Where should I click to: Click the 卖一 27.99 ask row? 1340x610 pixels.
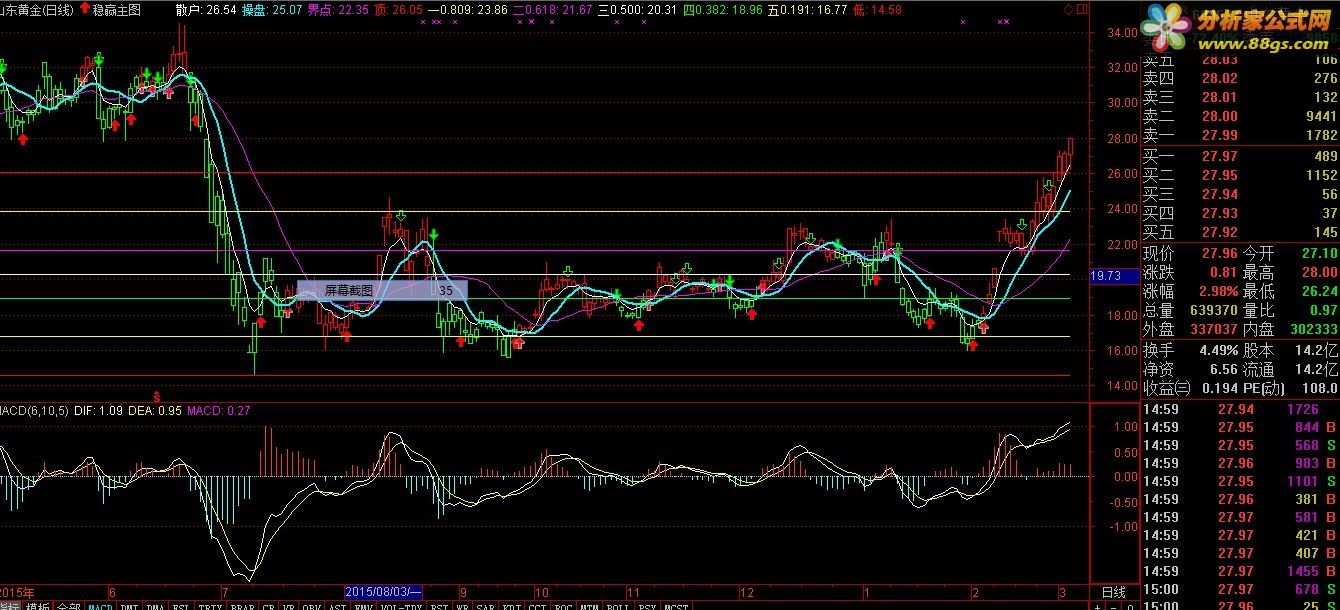point(1240,135)
